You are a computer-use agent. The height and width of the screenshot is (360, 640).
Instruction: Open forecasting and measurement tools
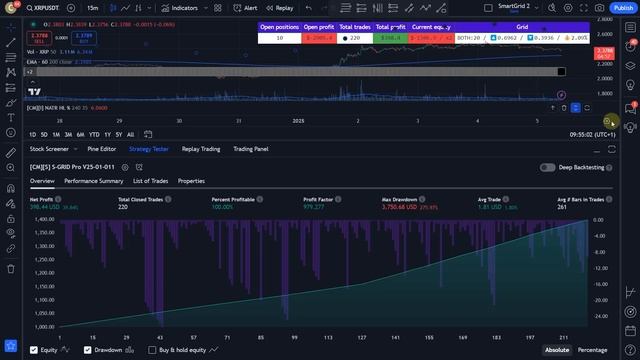click(11, 87)
